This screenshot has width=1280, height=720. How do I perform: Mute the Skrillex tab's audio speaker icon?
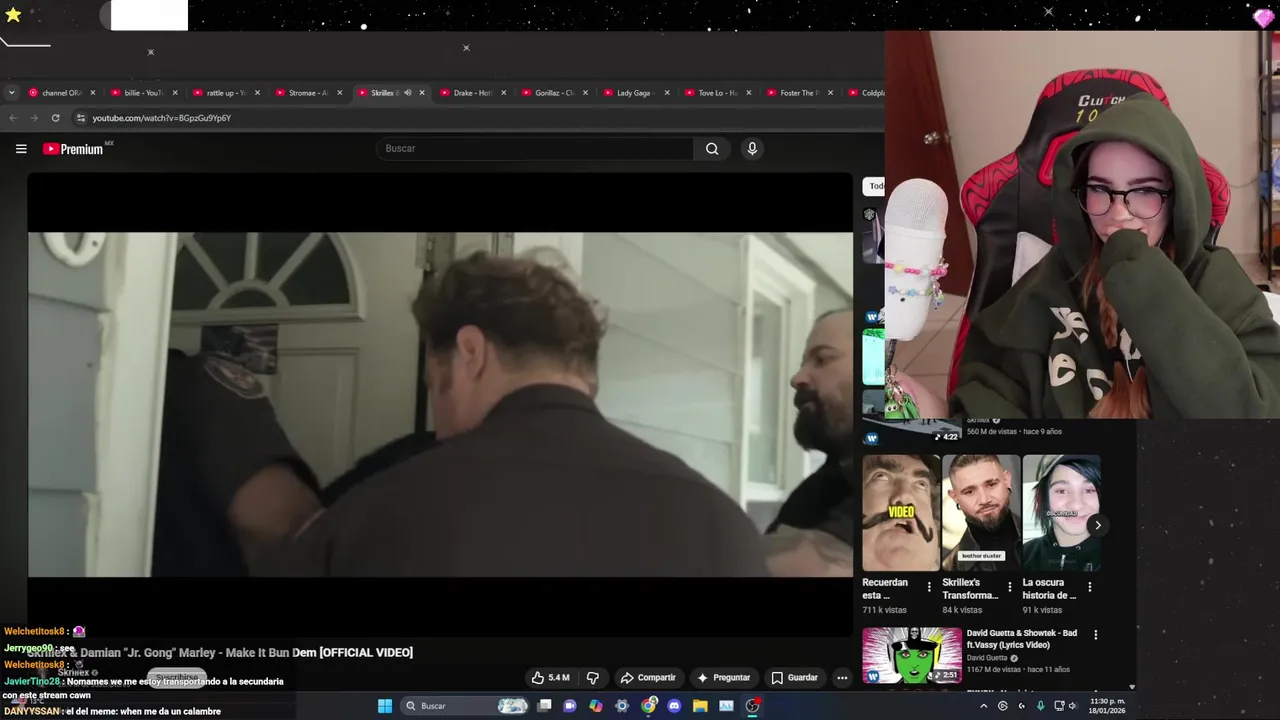pos(408,93)
